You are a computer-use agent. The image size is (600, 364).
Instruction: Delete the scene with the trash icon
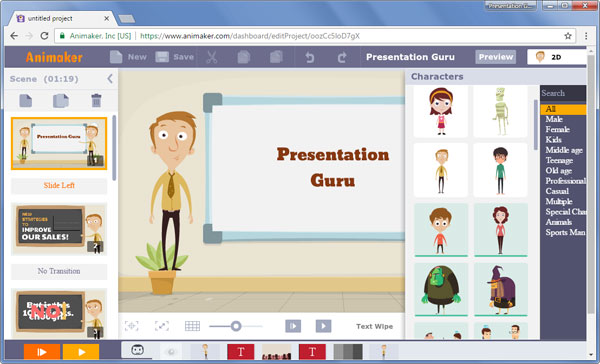tap(96, 101)
